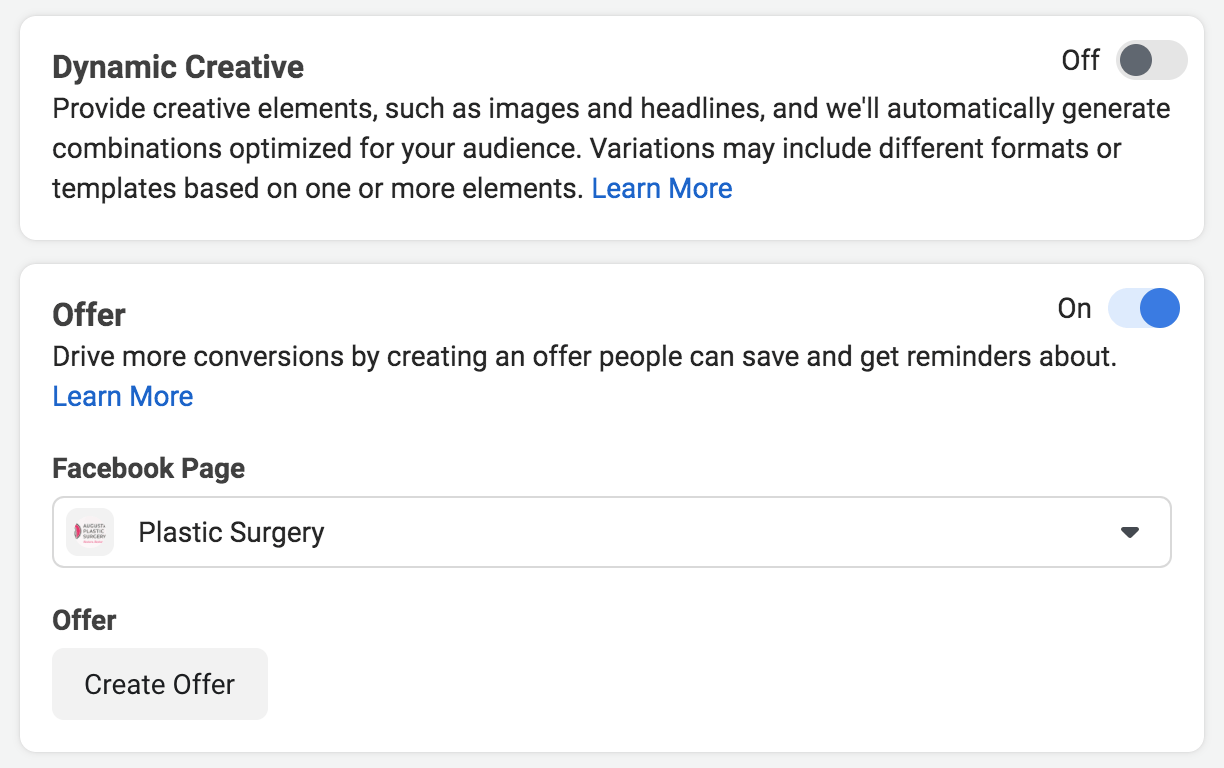Image resolution: width=1224 pixels, height=768 pixels.
Task: Click the Offer card heading text
Action: click(88, 314)
